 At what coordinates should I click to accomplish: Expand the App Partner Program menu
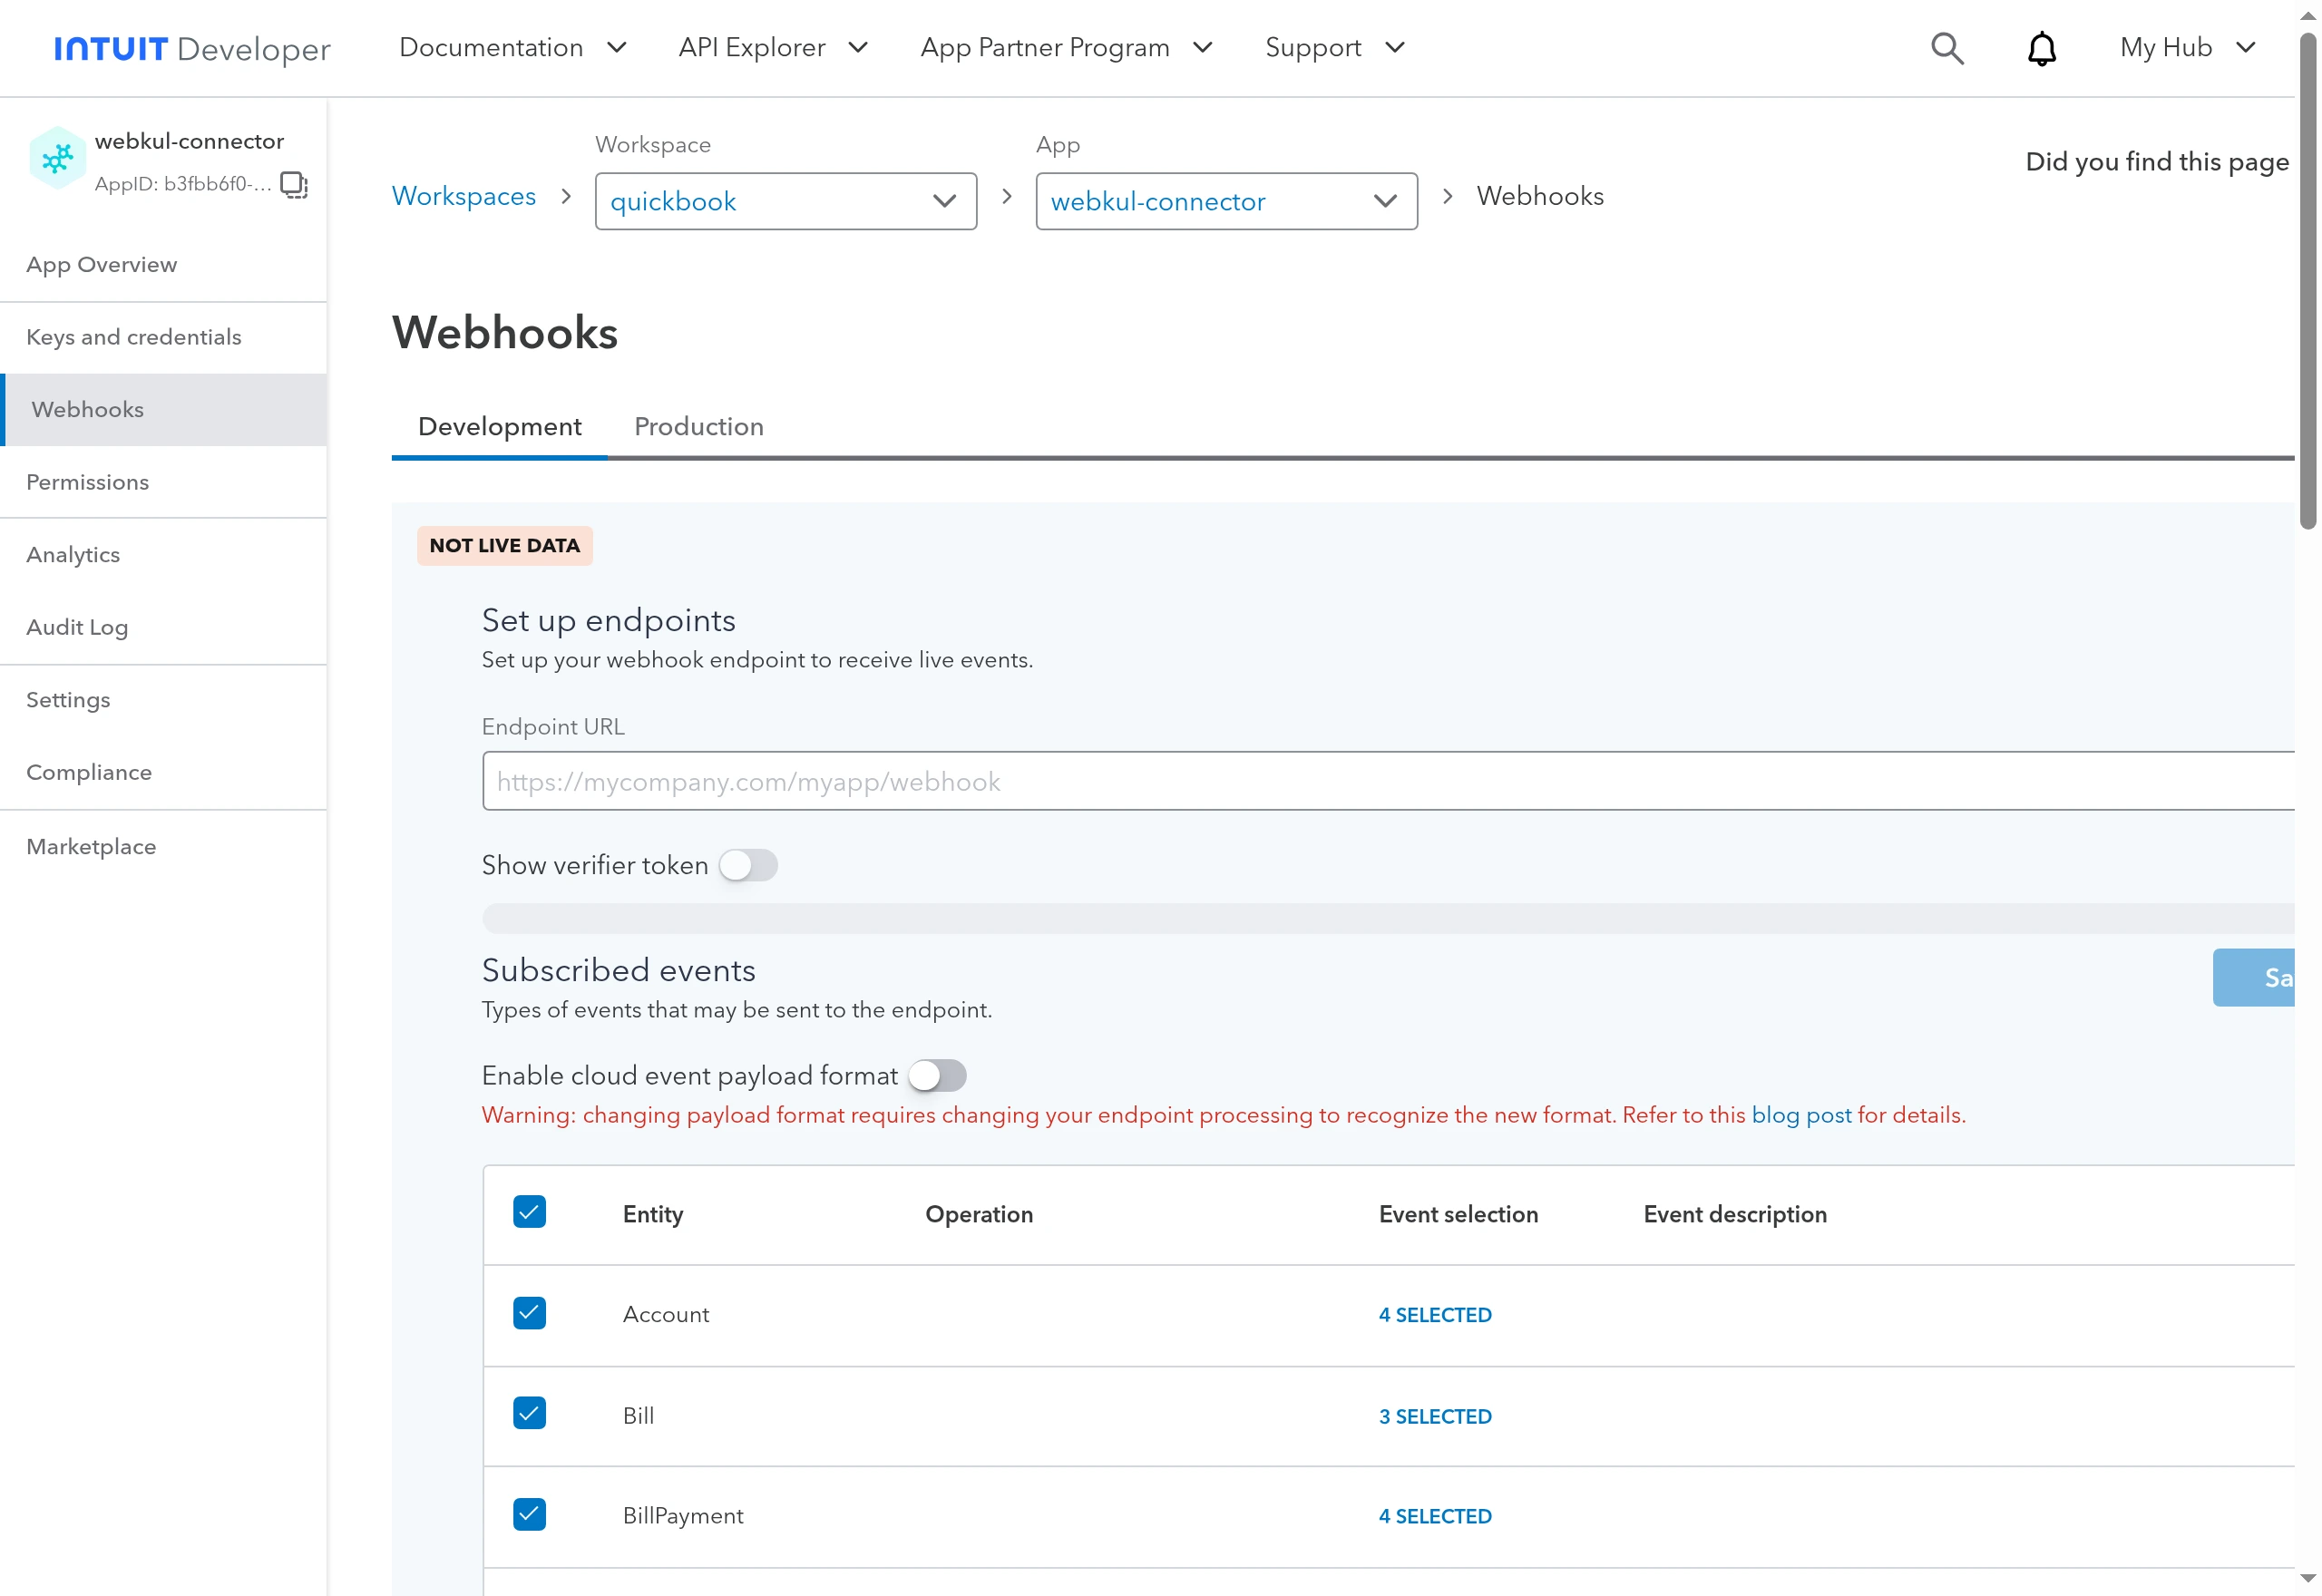tap(1067, 47)
